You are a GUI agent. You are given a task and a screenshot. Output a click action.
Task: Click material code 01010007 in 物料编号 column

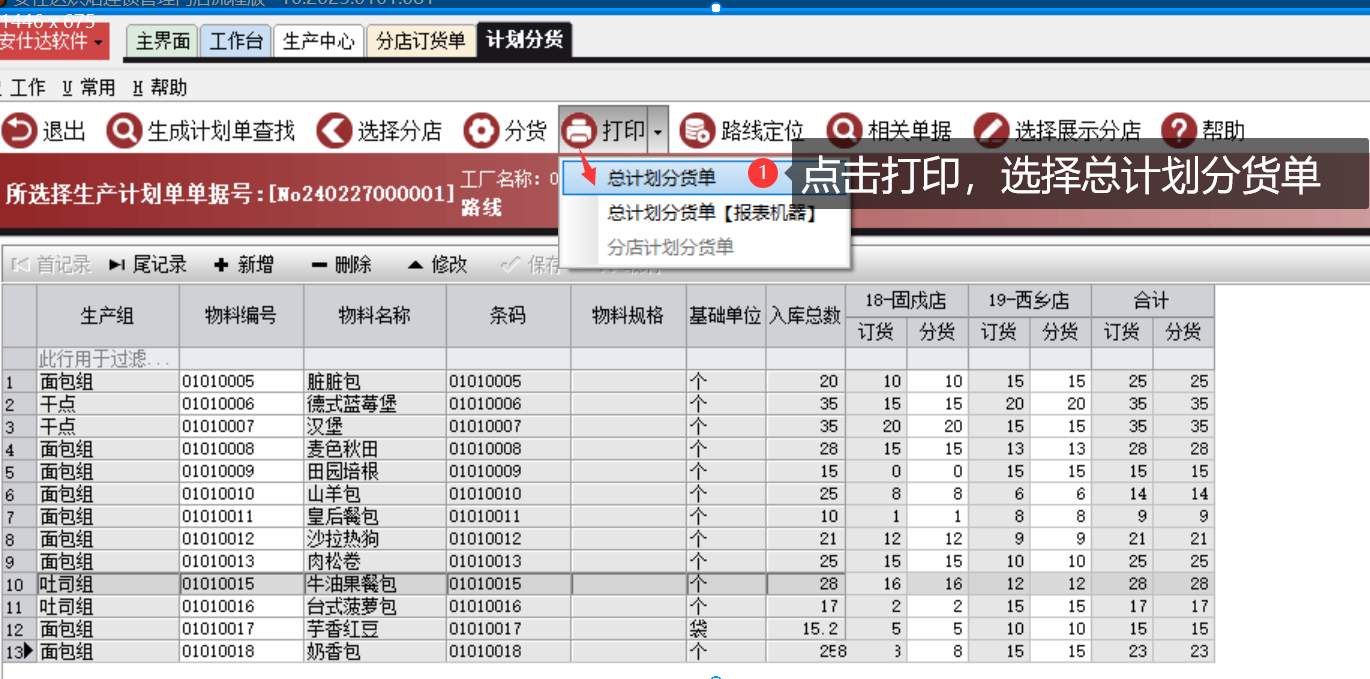point(241,426)
